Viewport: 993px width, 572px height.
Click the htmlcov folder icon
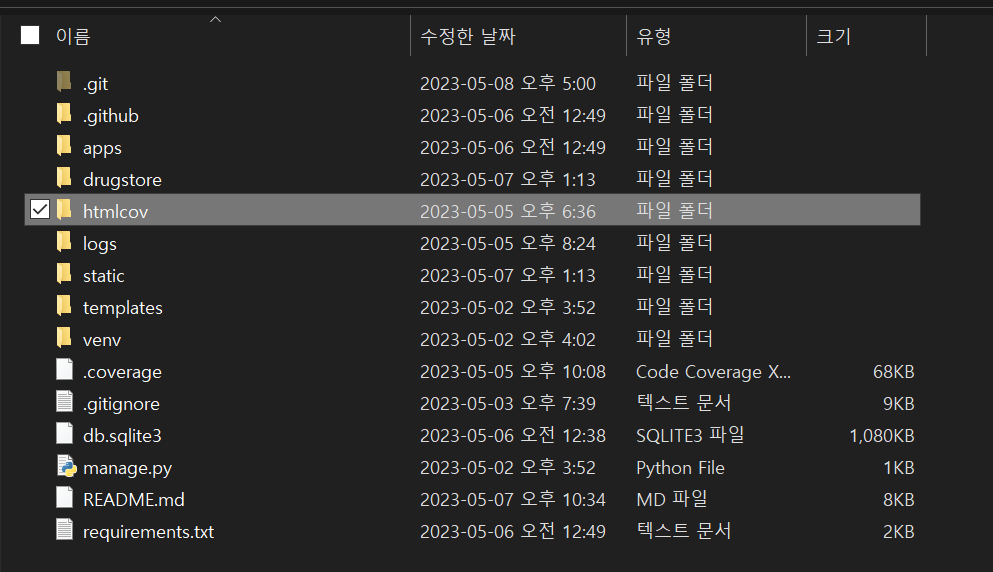pyautogui.click(x=64, y=210)
